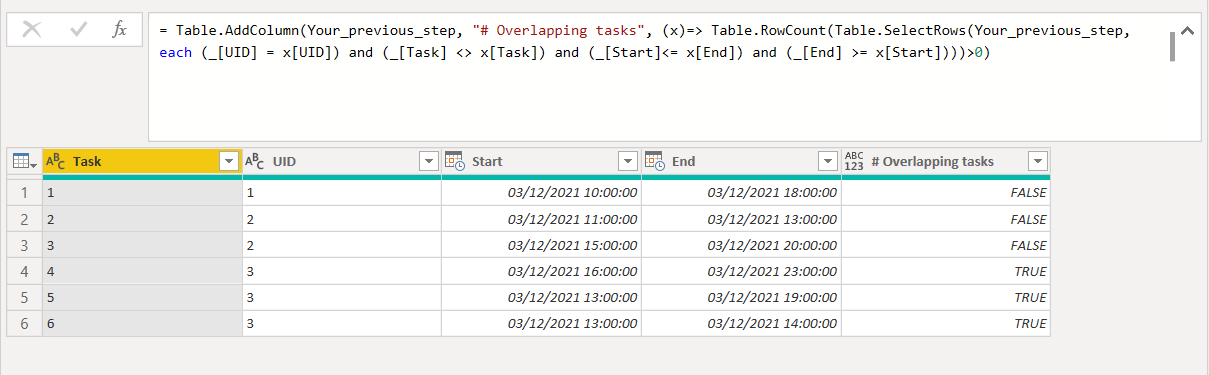This screenshot has height=375, width=1209.
Task: Click End cell 03/12/2021 23:00:00
Action: tap(741, 271)
